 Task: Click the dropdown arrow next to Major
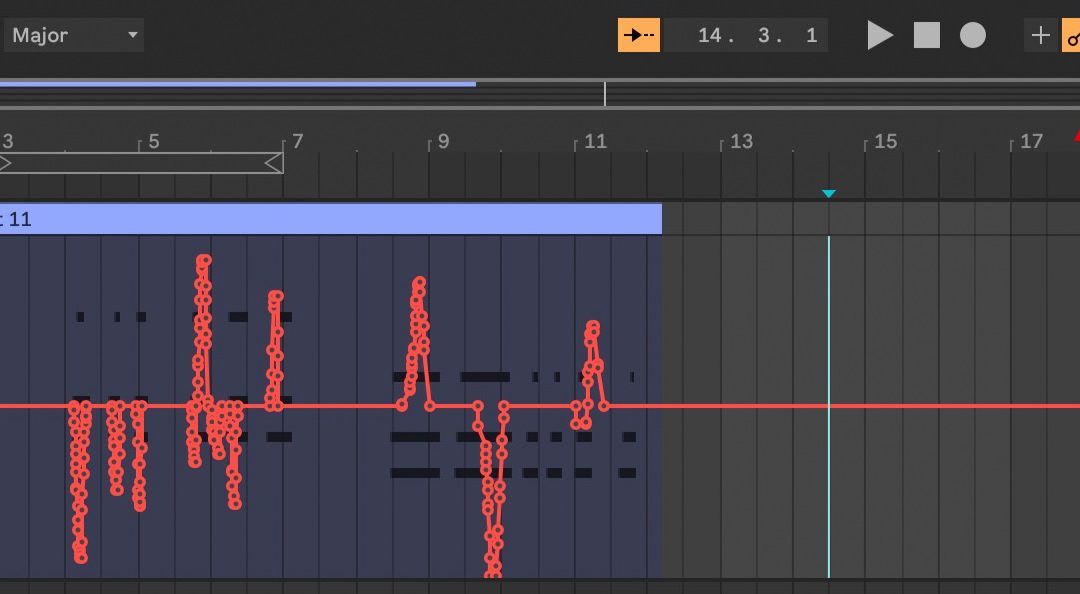point(132,35)
